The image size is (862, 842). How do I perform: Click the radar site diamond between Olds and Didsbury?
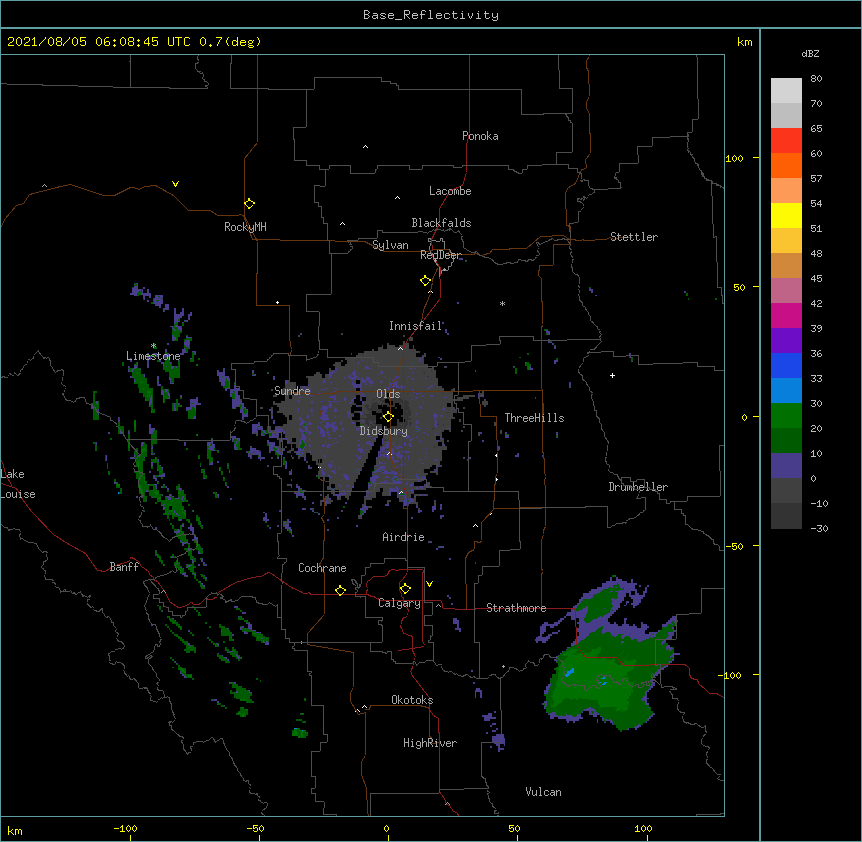coord(388,417)
